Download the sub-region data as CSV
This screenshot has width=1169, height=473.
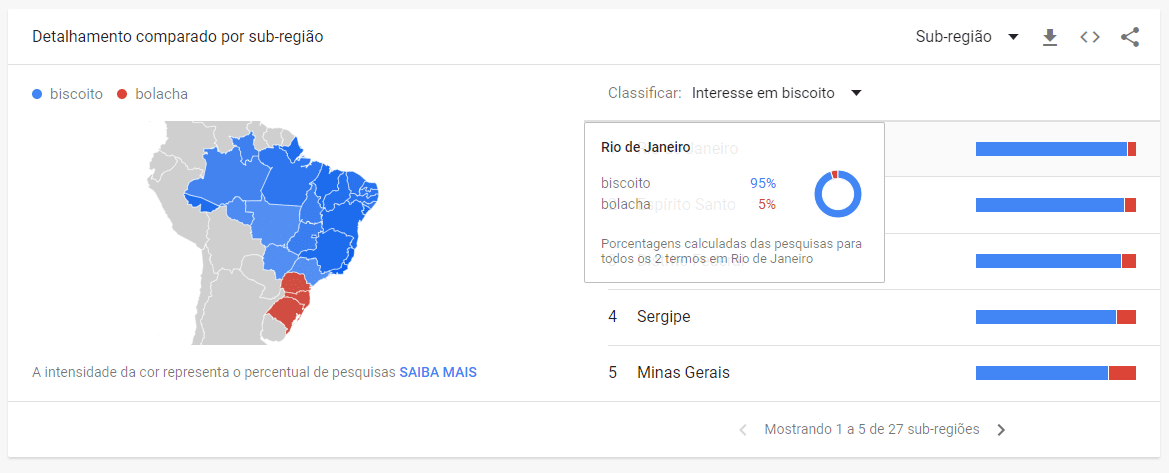1049,37
